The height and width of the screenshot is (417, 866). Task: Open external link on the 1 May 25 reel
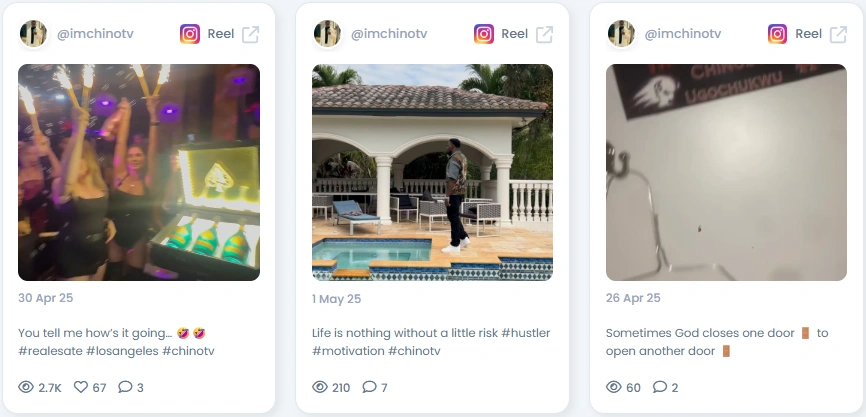[544, 34]
